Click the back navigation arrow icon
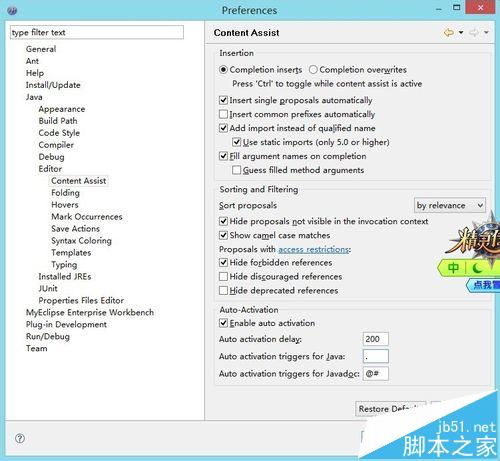 [x=449, y=33]
